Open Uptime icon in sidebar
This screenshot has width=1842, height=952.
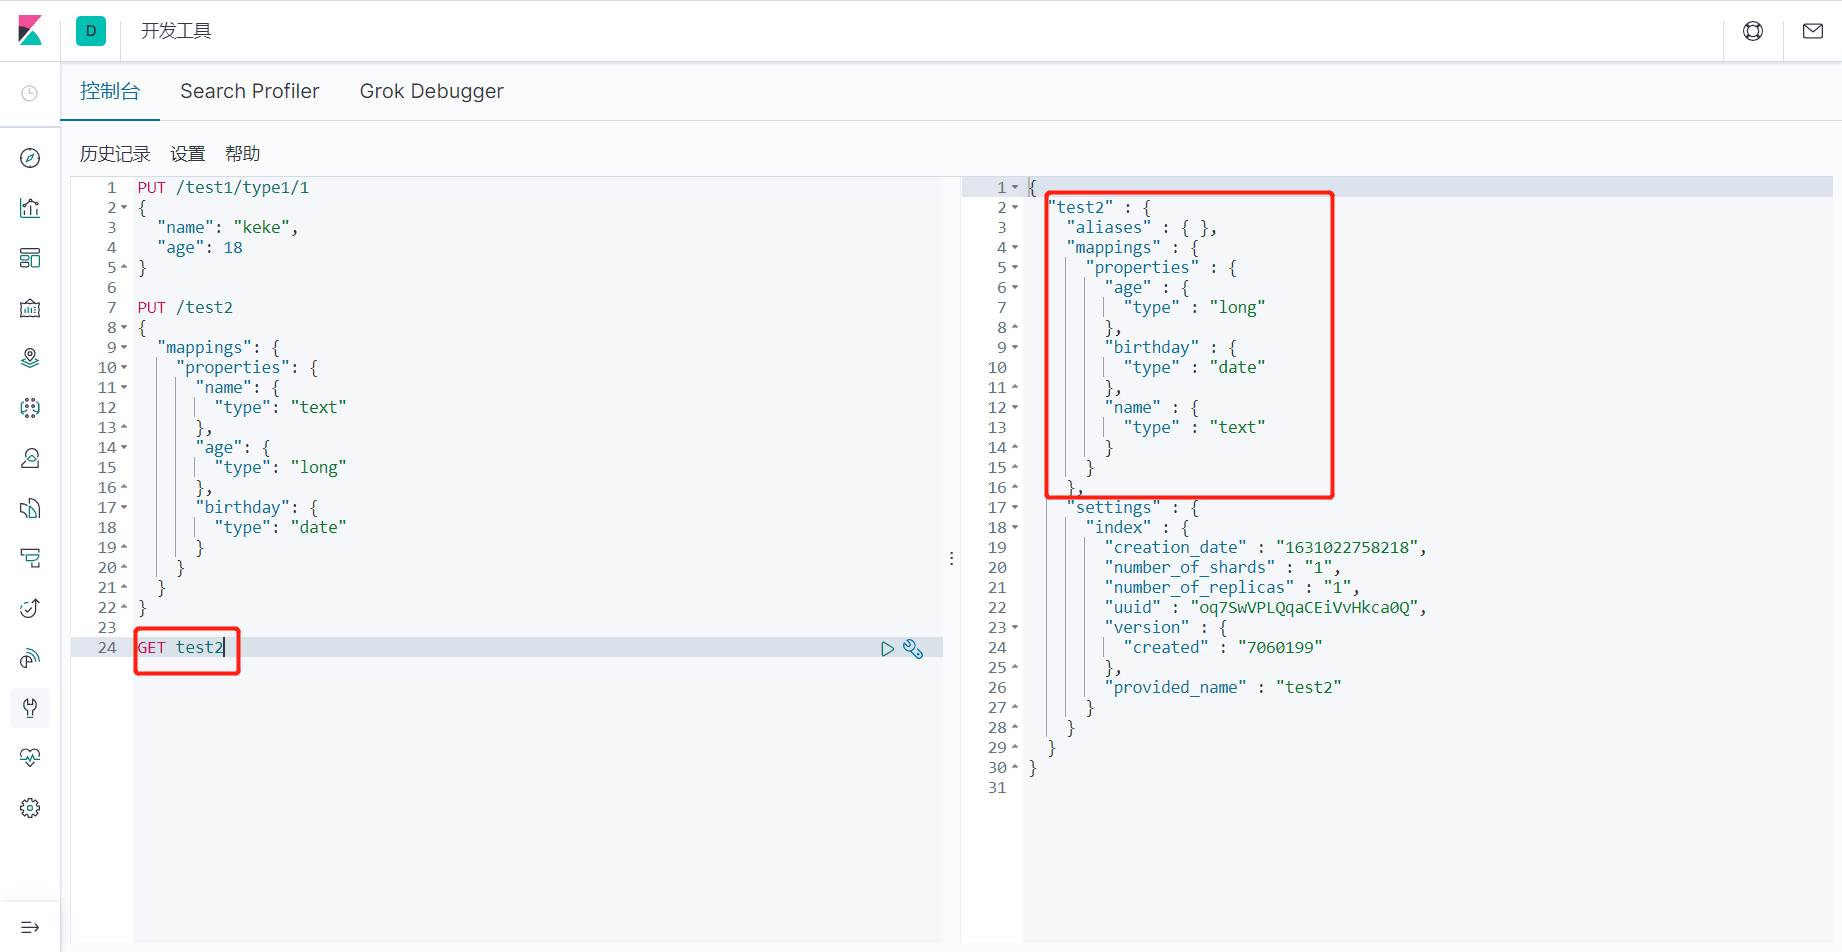(x=30, y=608)
